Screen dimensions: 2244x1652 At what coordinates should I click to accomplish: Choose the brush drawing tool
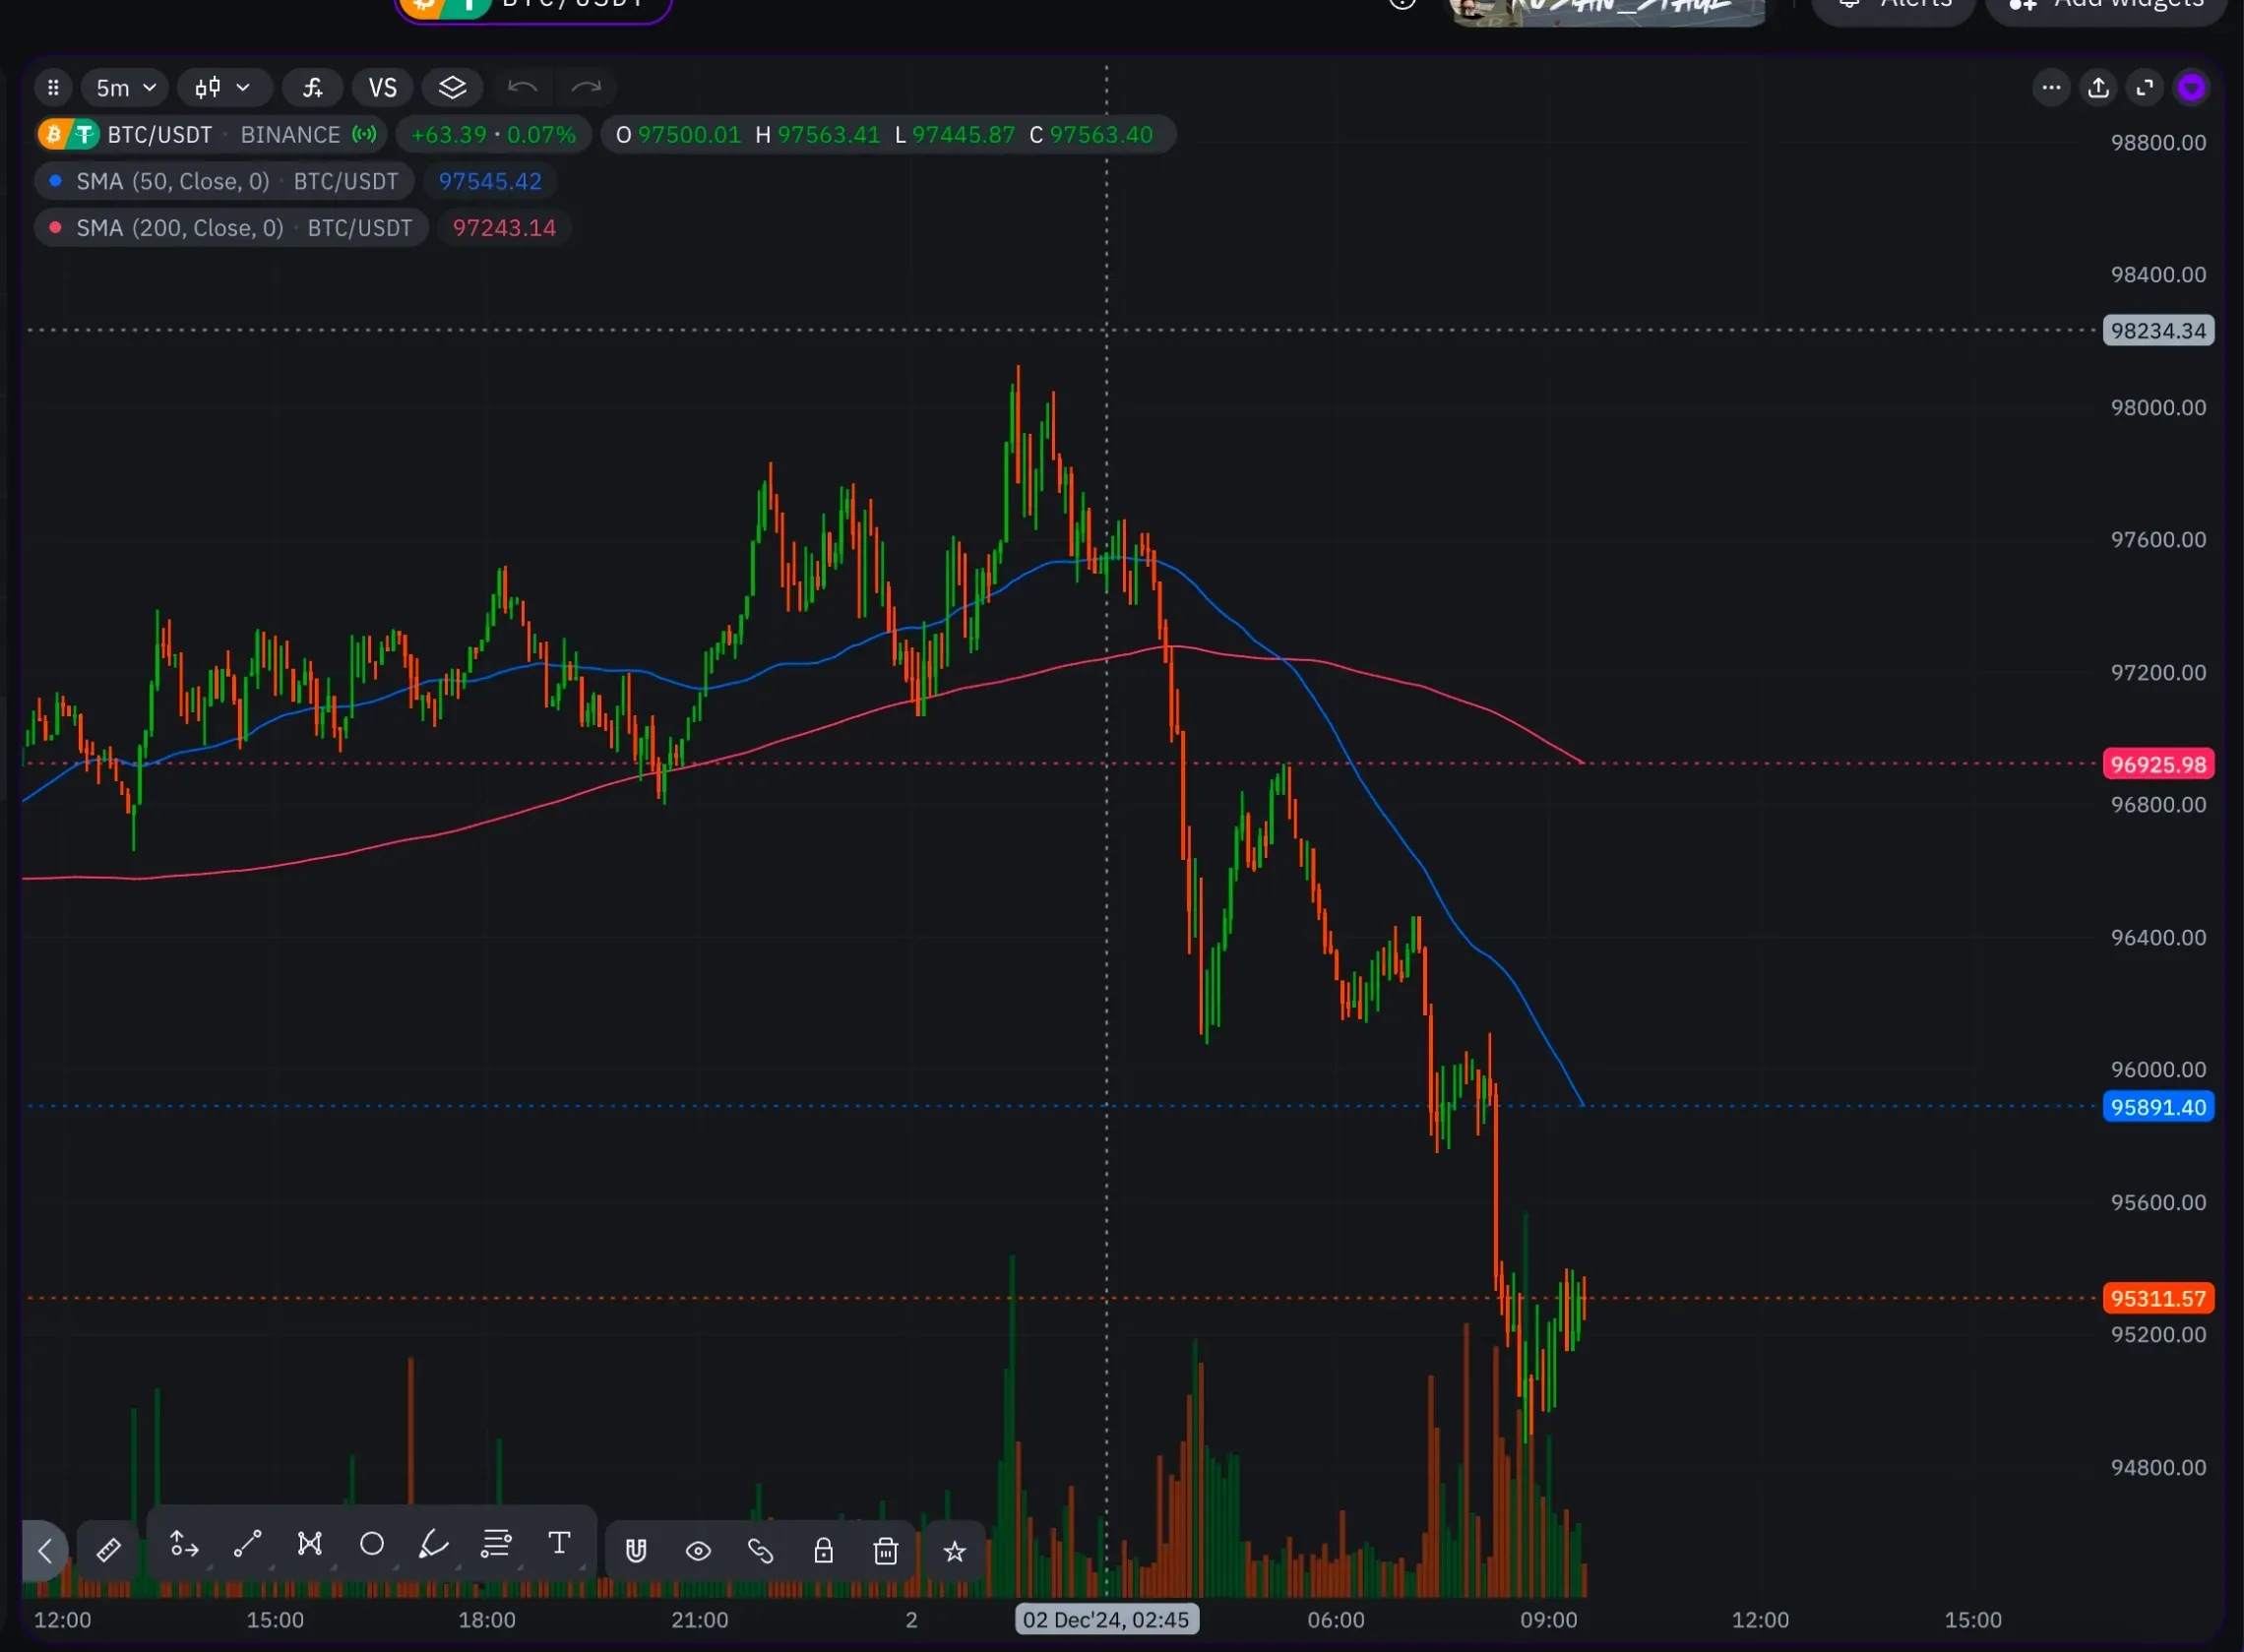click(x=433, y=1544)
